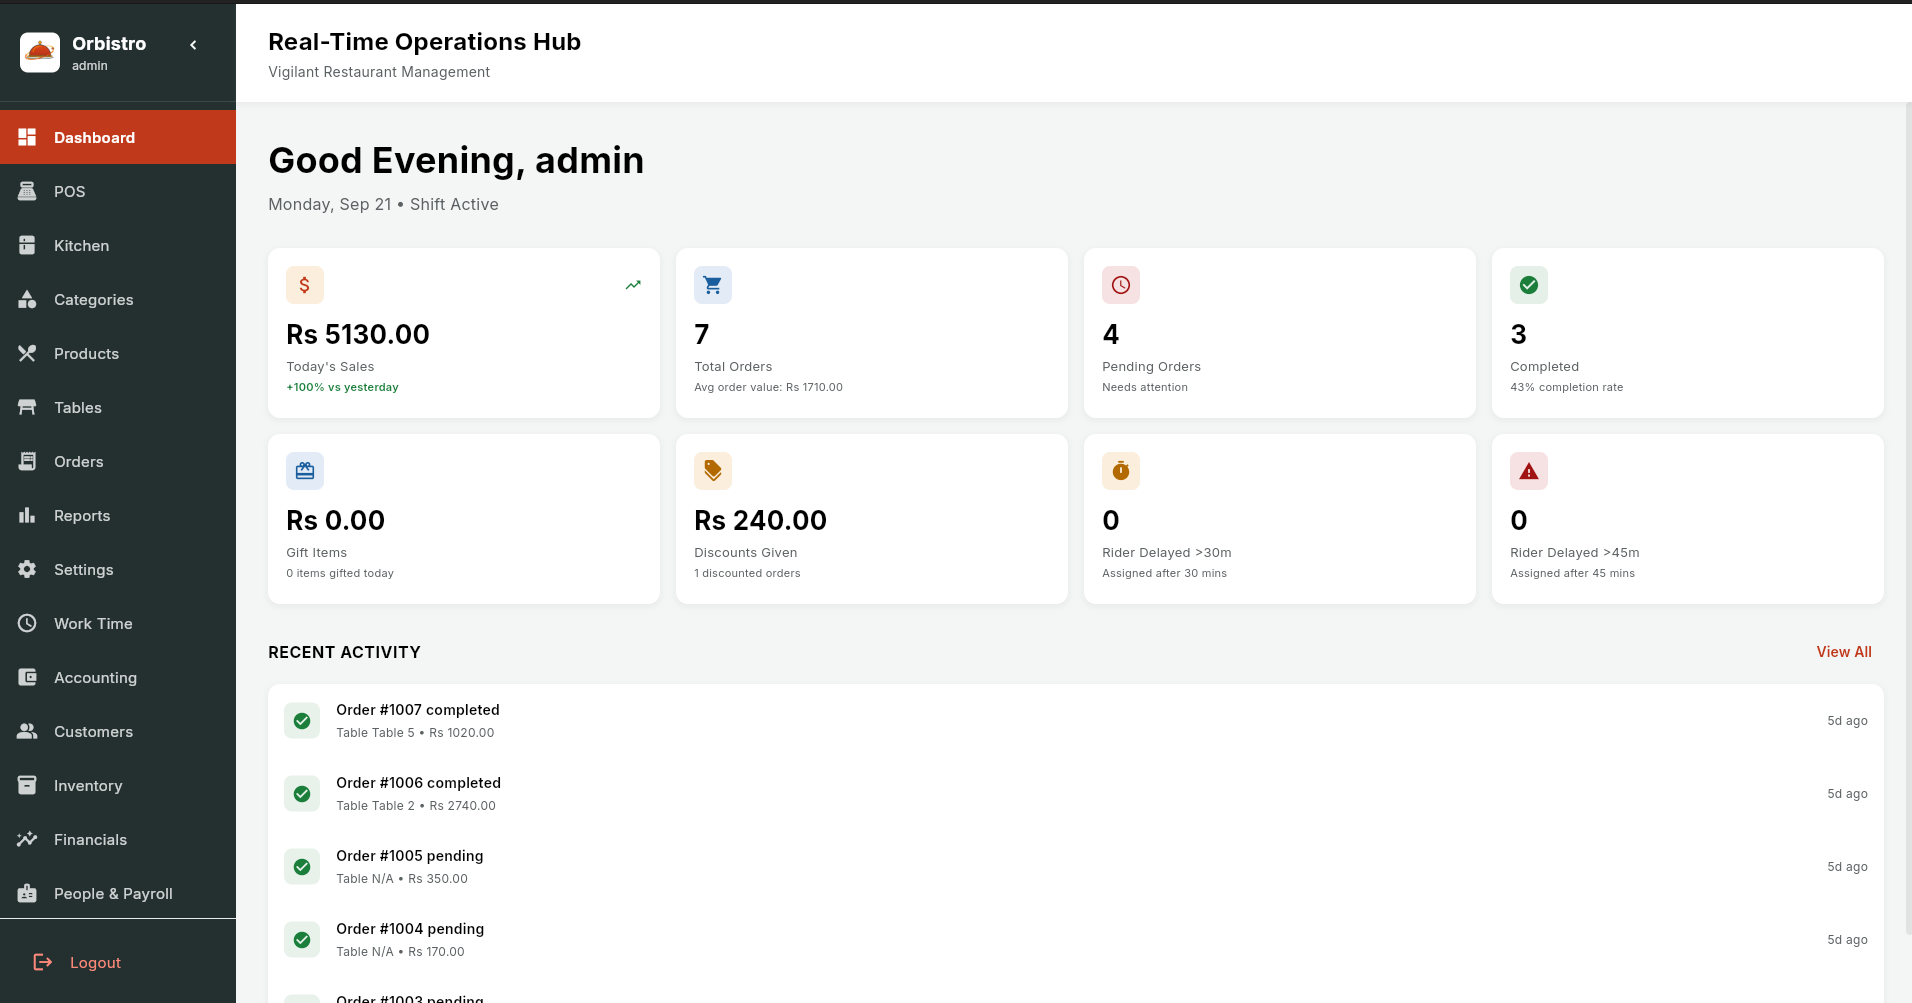Screen dimensions: 1912x1003
Task: Click the trending-up arrow on the sales card
Action: point(633,285)
